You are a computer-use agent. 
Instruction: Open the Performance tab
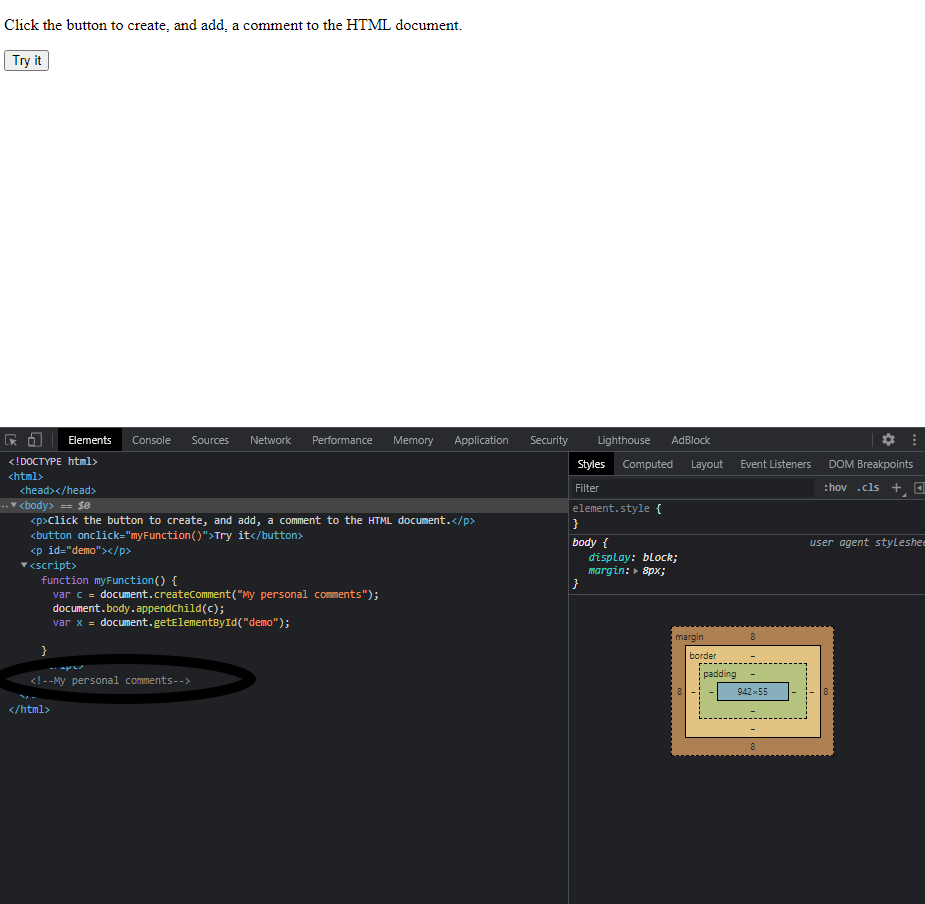click(342, 440)
